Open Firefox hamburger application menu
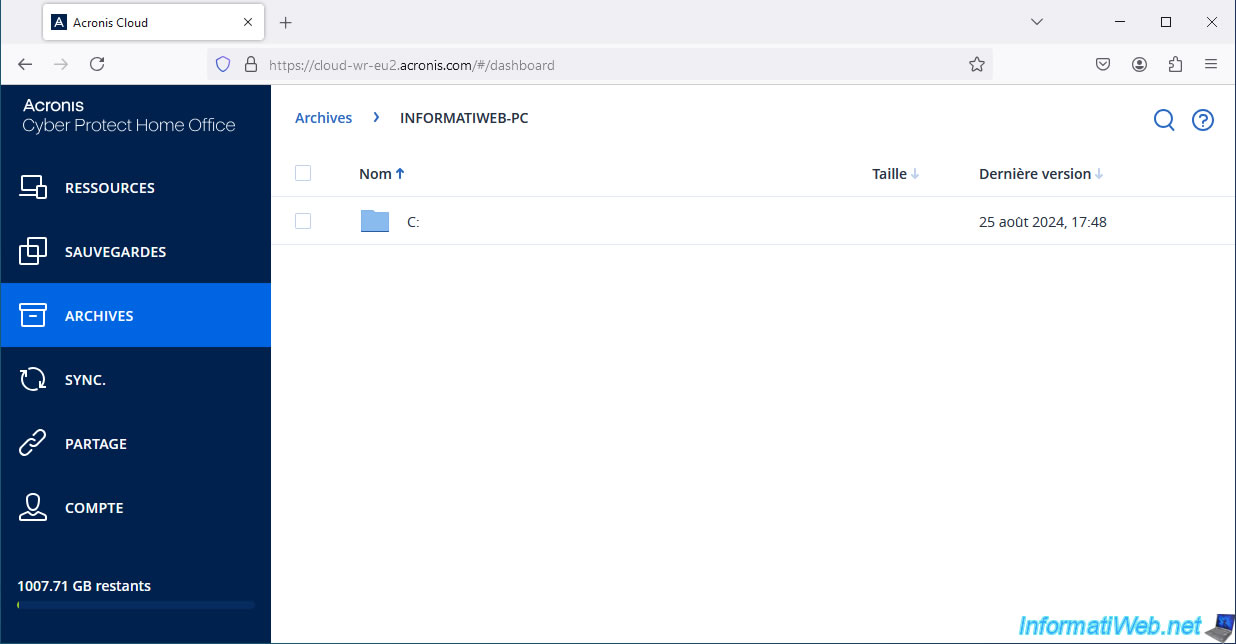The width and height of the screenshot is (1236, 644). point(1211,64)
